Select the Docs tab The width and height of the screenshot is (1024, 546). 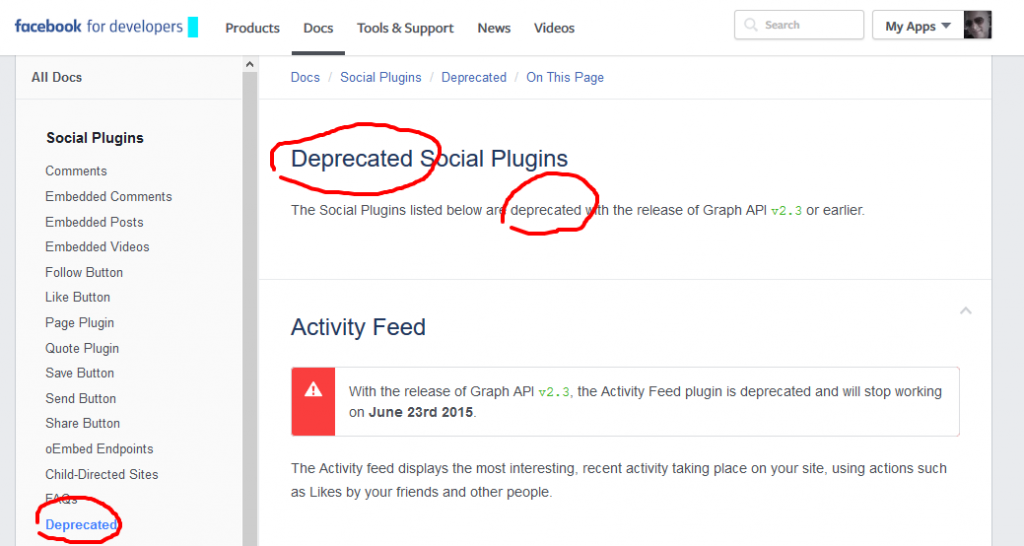tap(318, 28)
